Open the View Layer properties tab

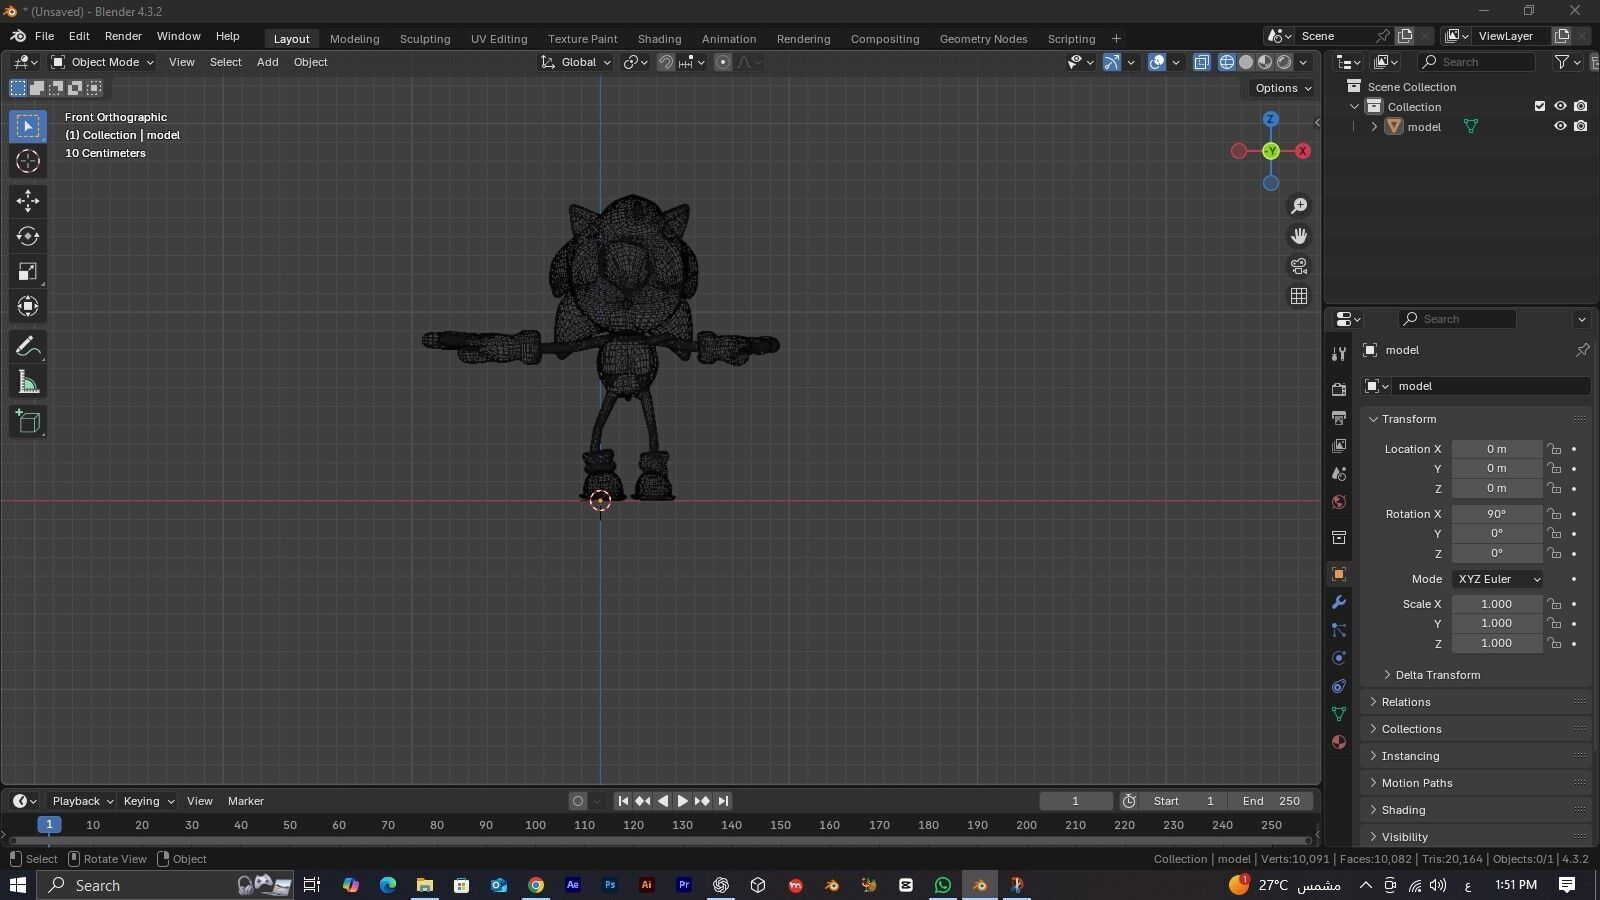1339,445
